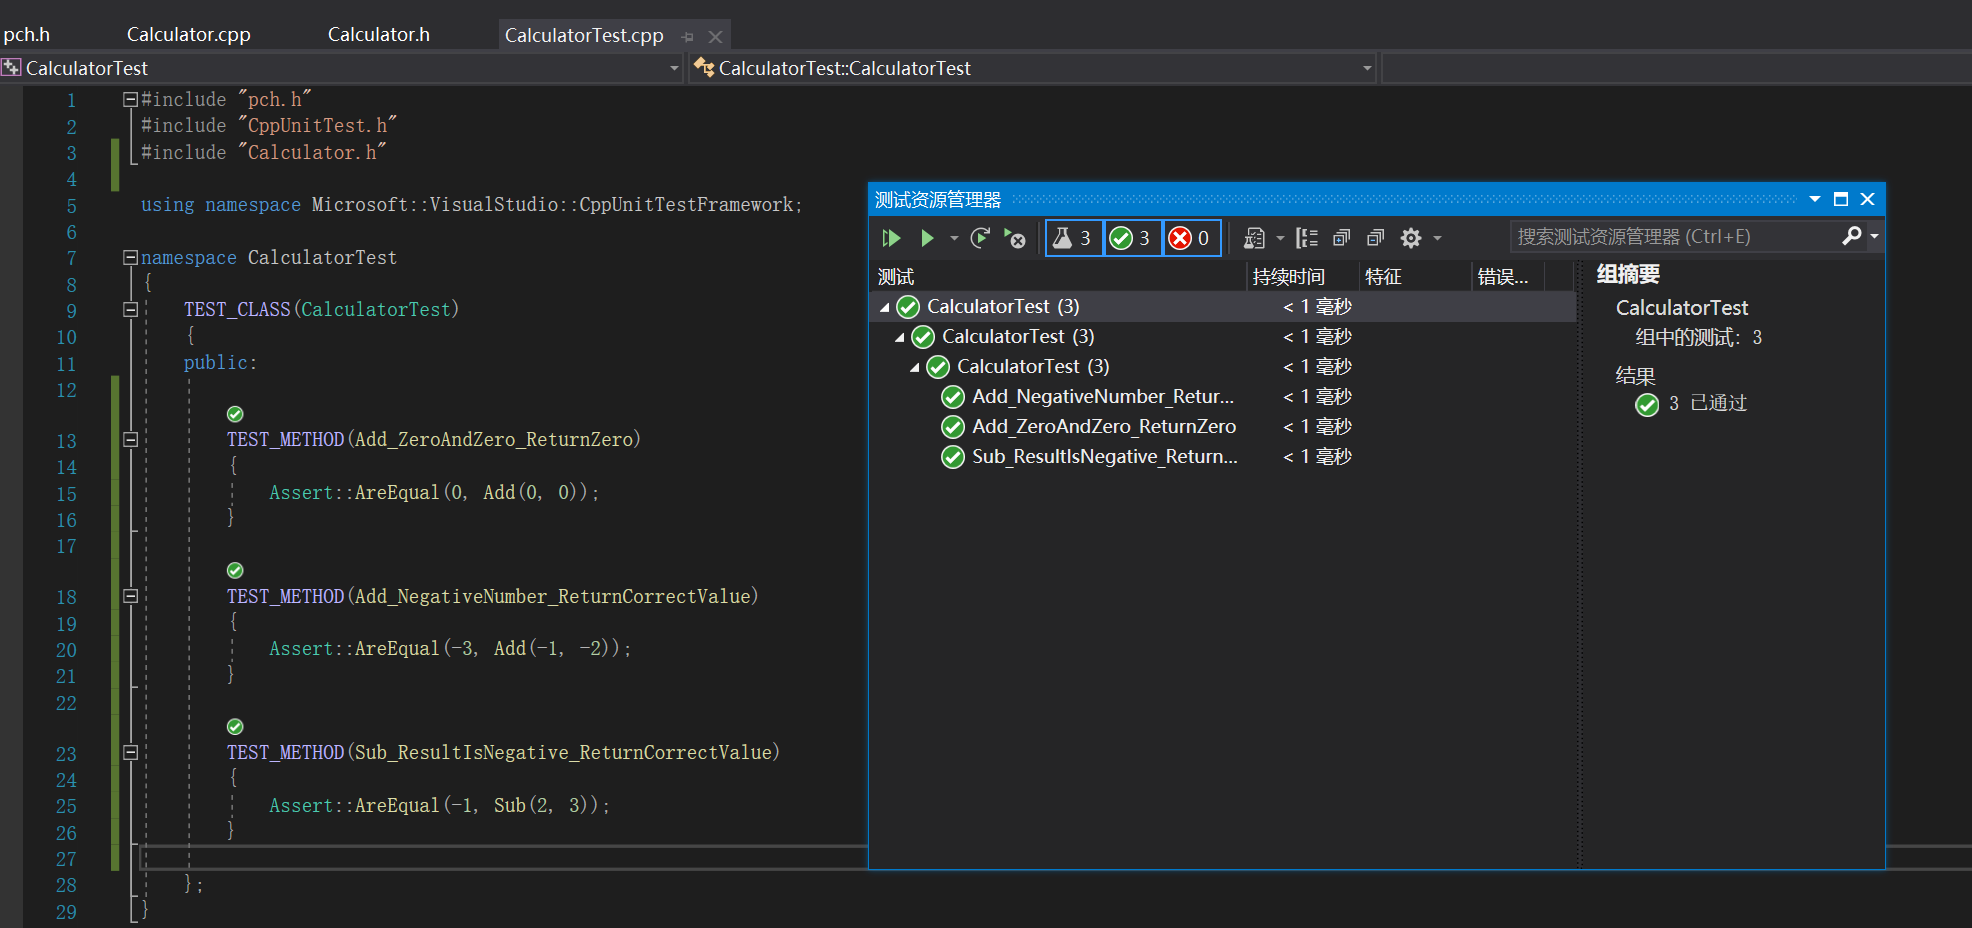Click the 'using namespace Microsoft' line

(x=471, y=205)
